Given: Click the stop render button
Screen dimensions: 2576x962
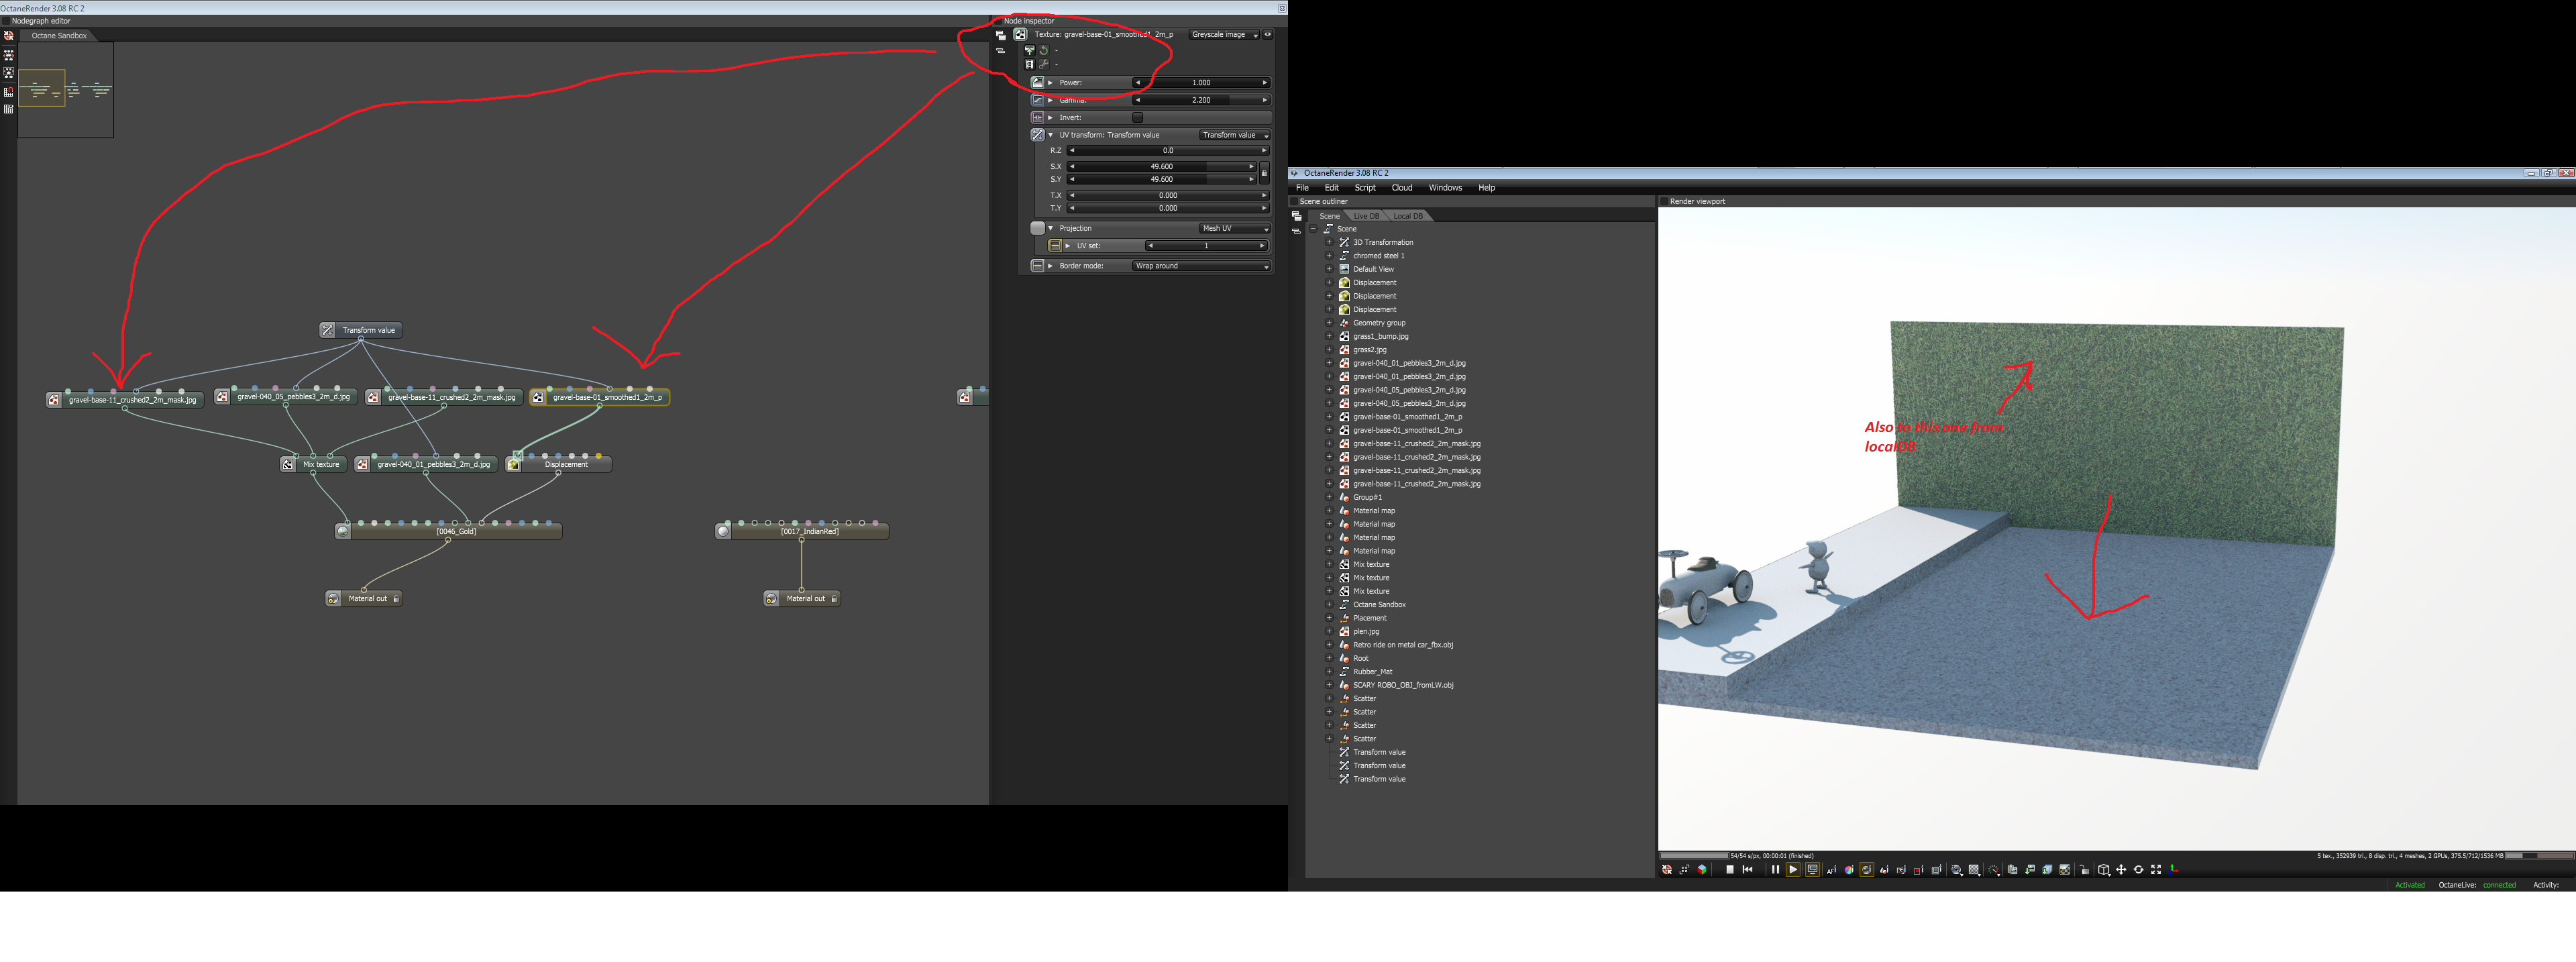Looking at the screenshot, I should coord(1730,870).
